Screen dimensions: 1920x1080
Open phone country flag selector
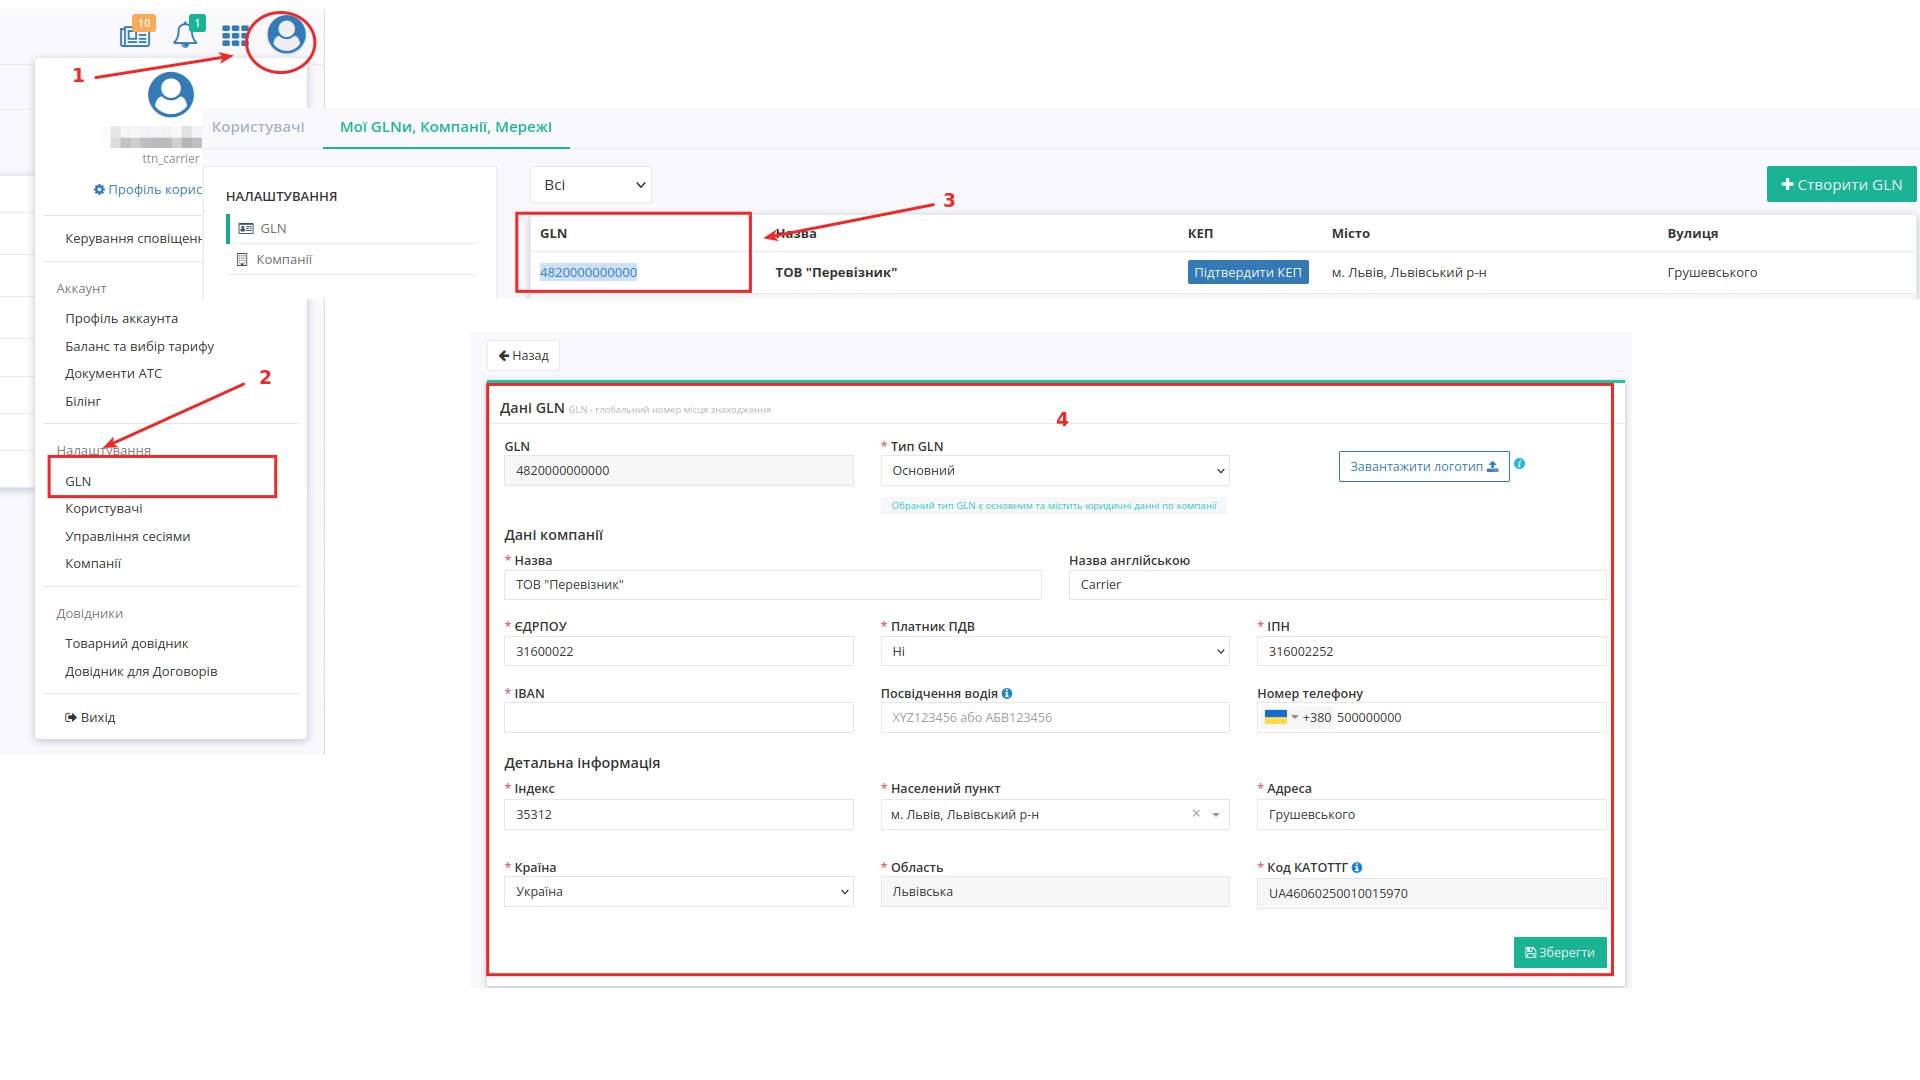pos(1280,717)
